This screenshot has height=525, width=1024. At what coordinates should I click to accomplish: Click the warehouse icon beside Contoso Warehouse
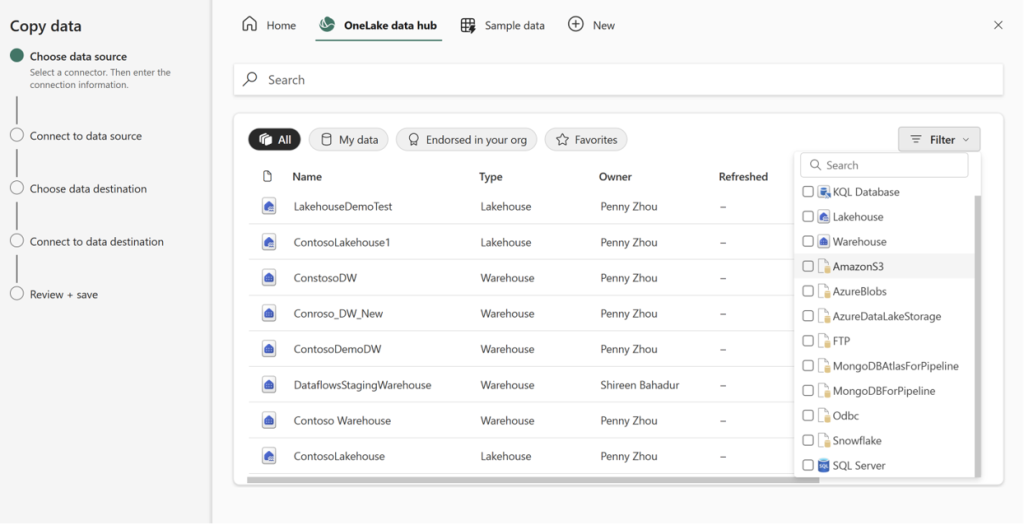(268, 421)
